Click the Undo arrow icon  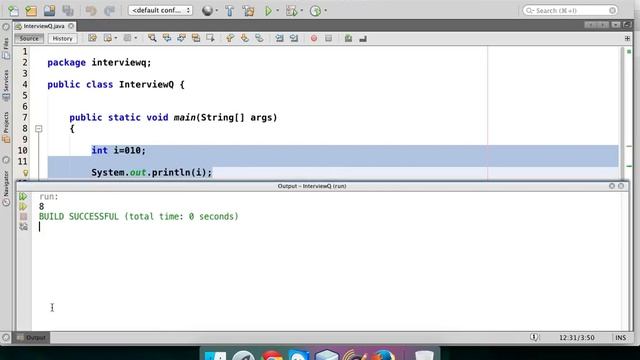pyautogui.click(x=91, y=11)
